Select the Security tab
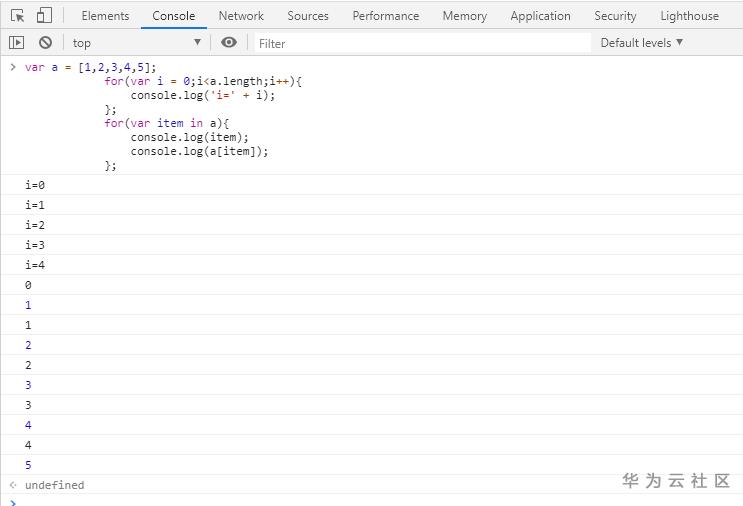This screenshot has width=743, height=506. coord(615,16)
